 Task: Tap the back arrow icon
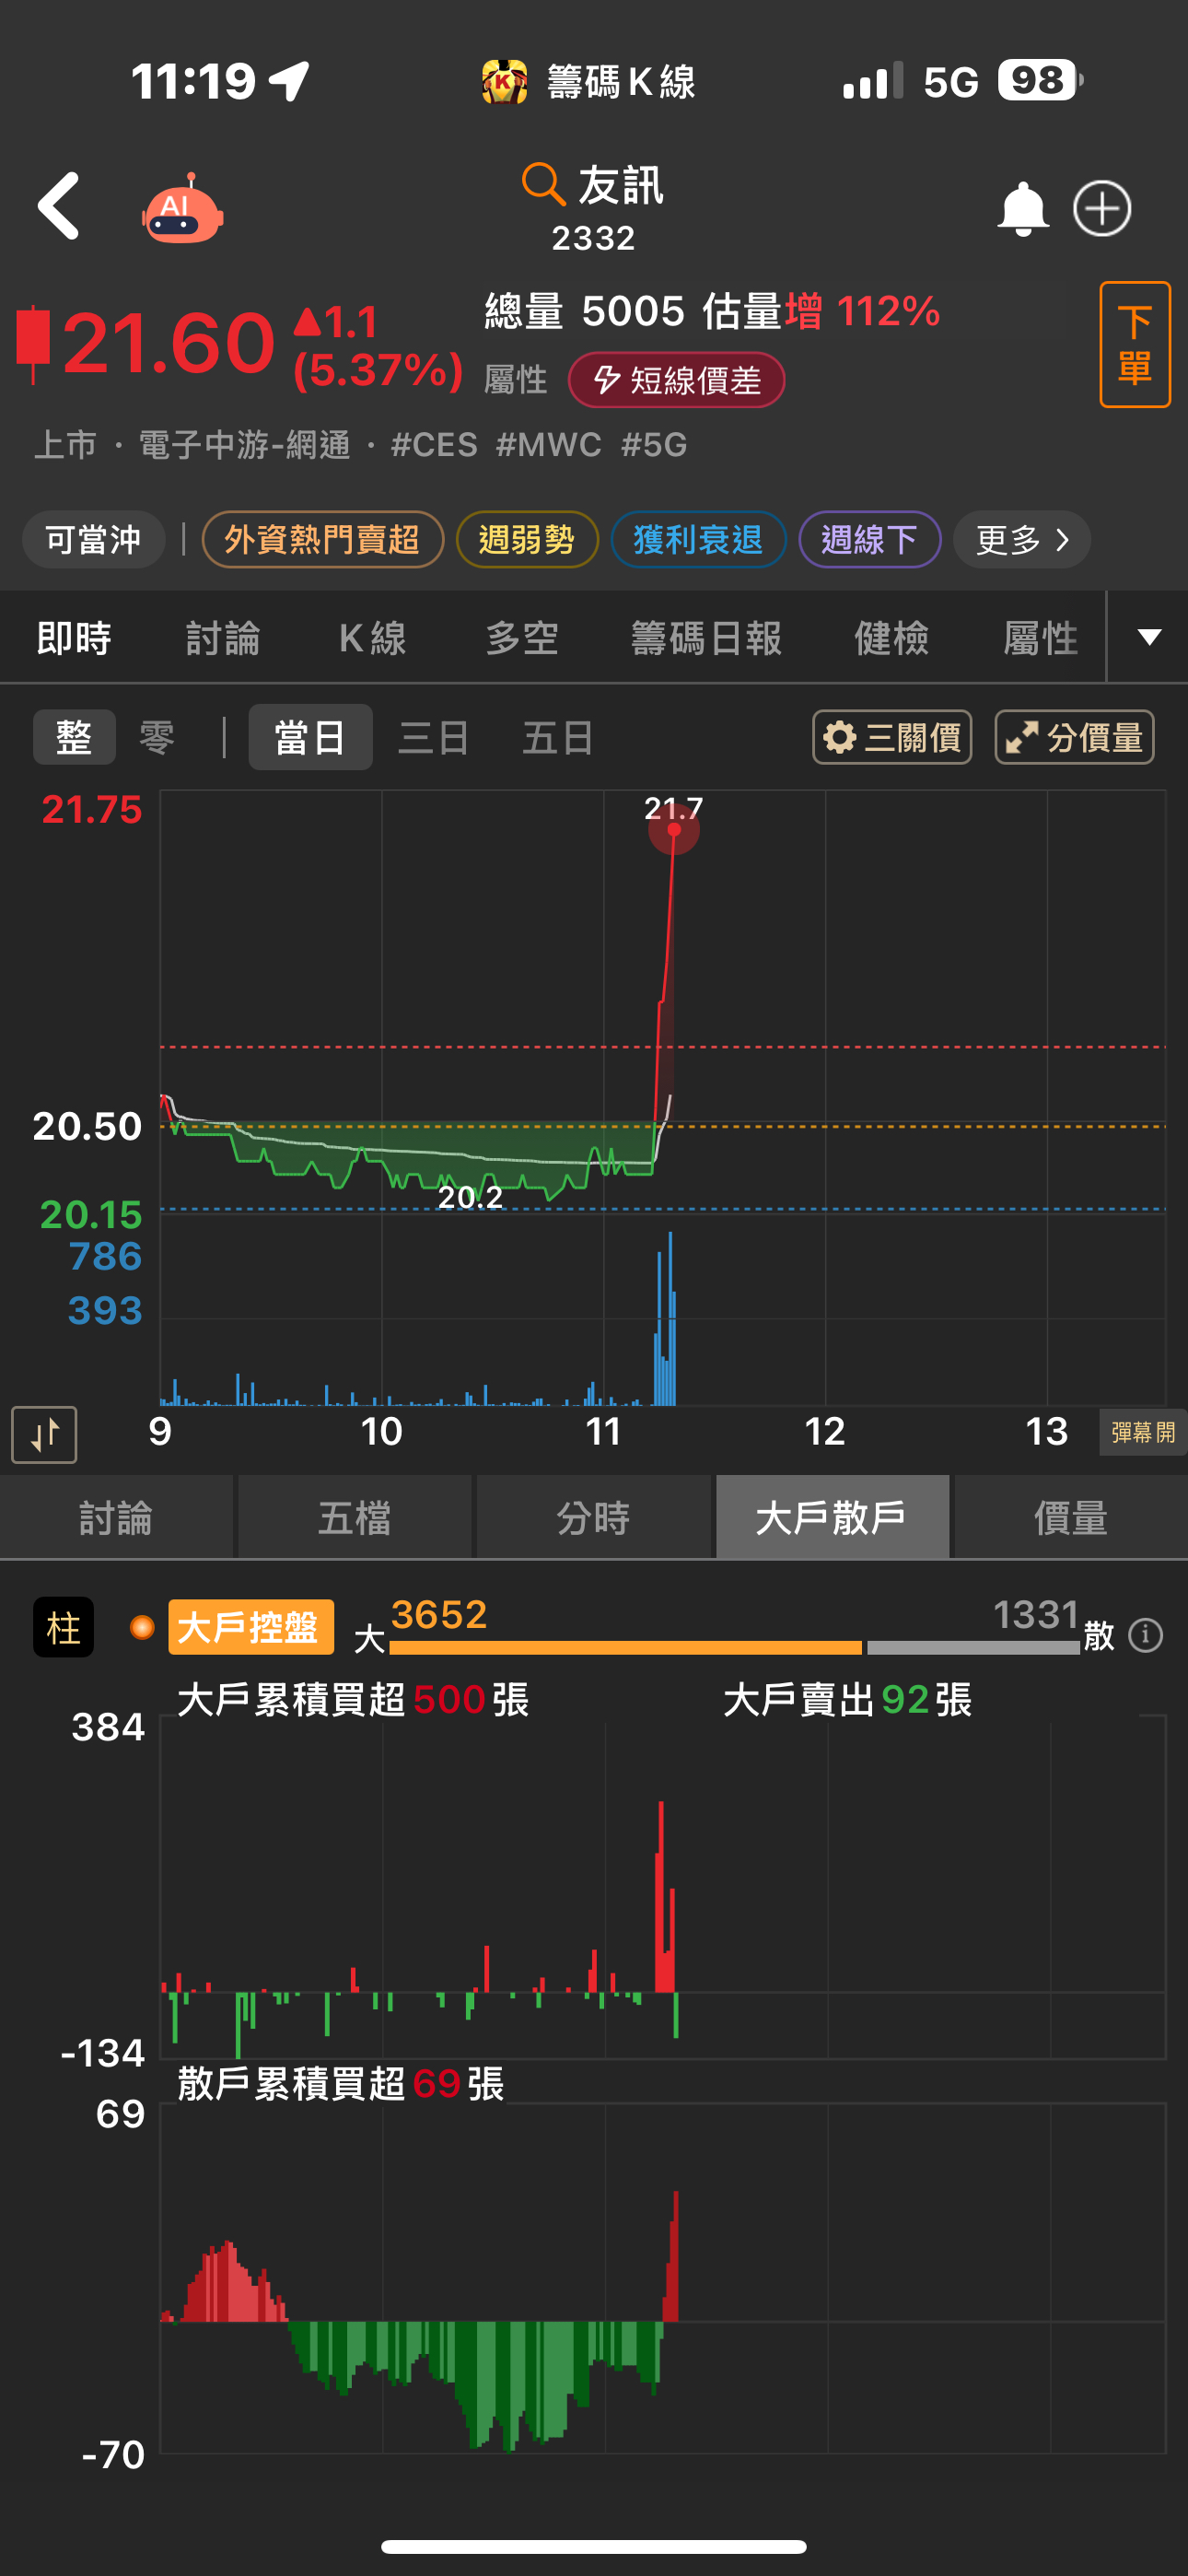pyautogui.click(x=59, y=207)
